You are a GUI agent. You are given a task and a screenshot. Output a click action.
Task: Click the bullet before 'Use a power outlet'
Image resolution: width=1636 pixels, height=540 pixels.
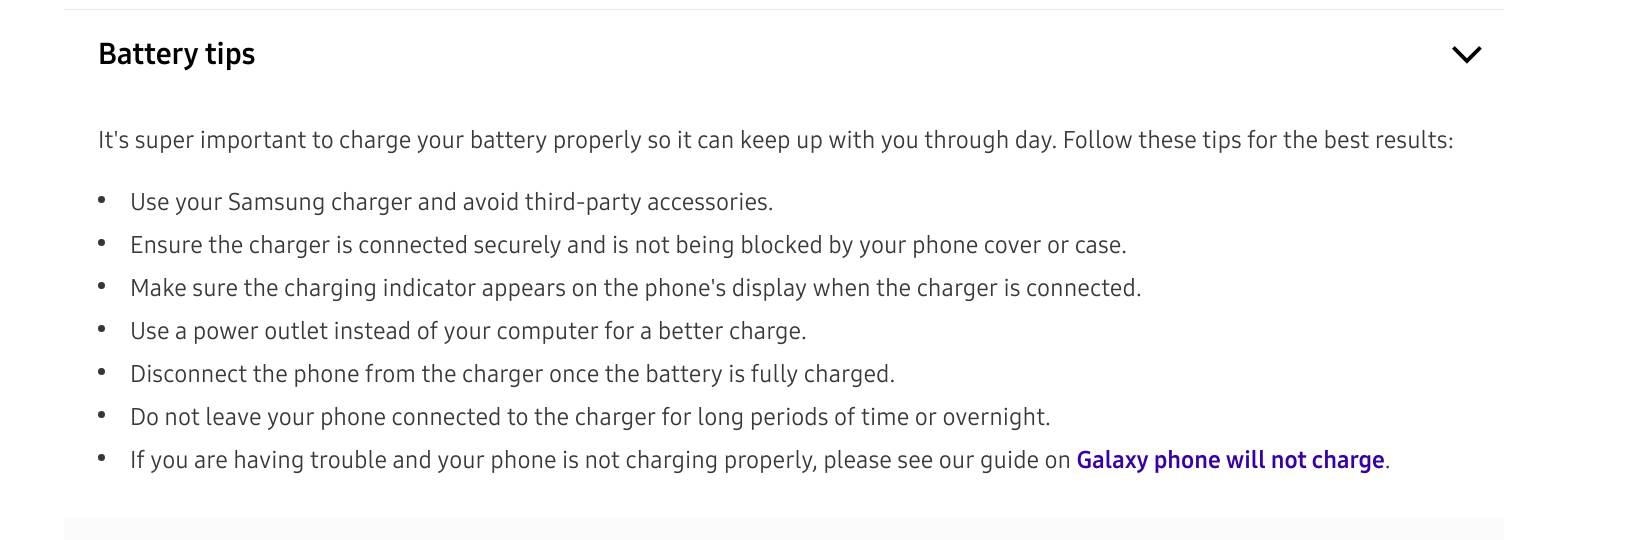pyautogui.click(x=102, y=330)
